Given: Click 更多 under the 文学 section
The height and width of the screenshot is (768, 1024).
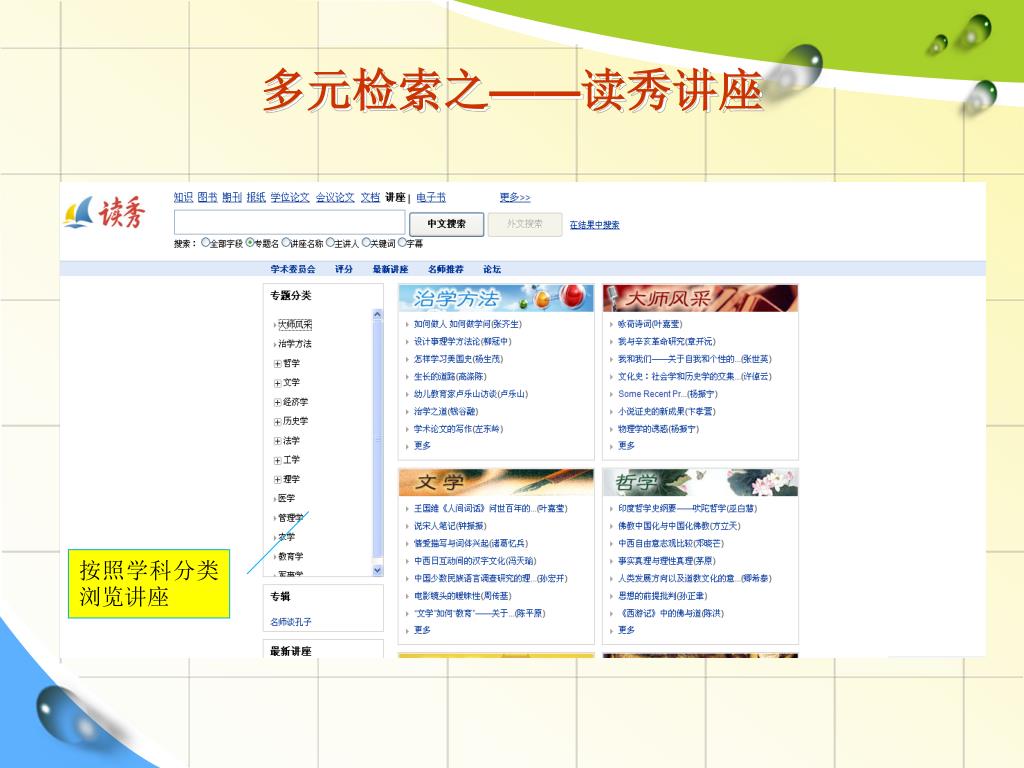Looking at the screenshot, I should tap(423, 630).
